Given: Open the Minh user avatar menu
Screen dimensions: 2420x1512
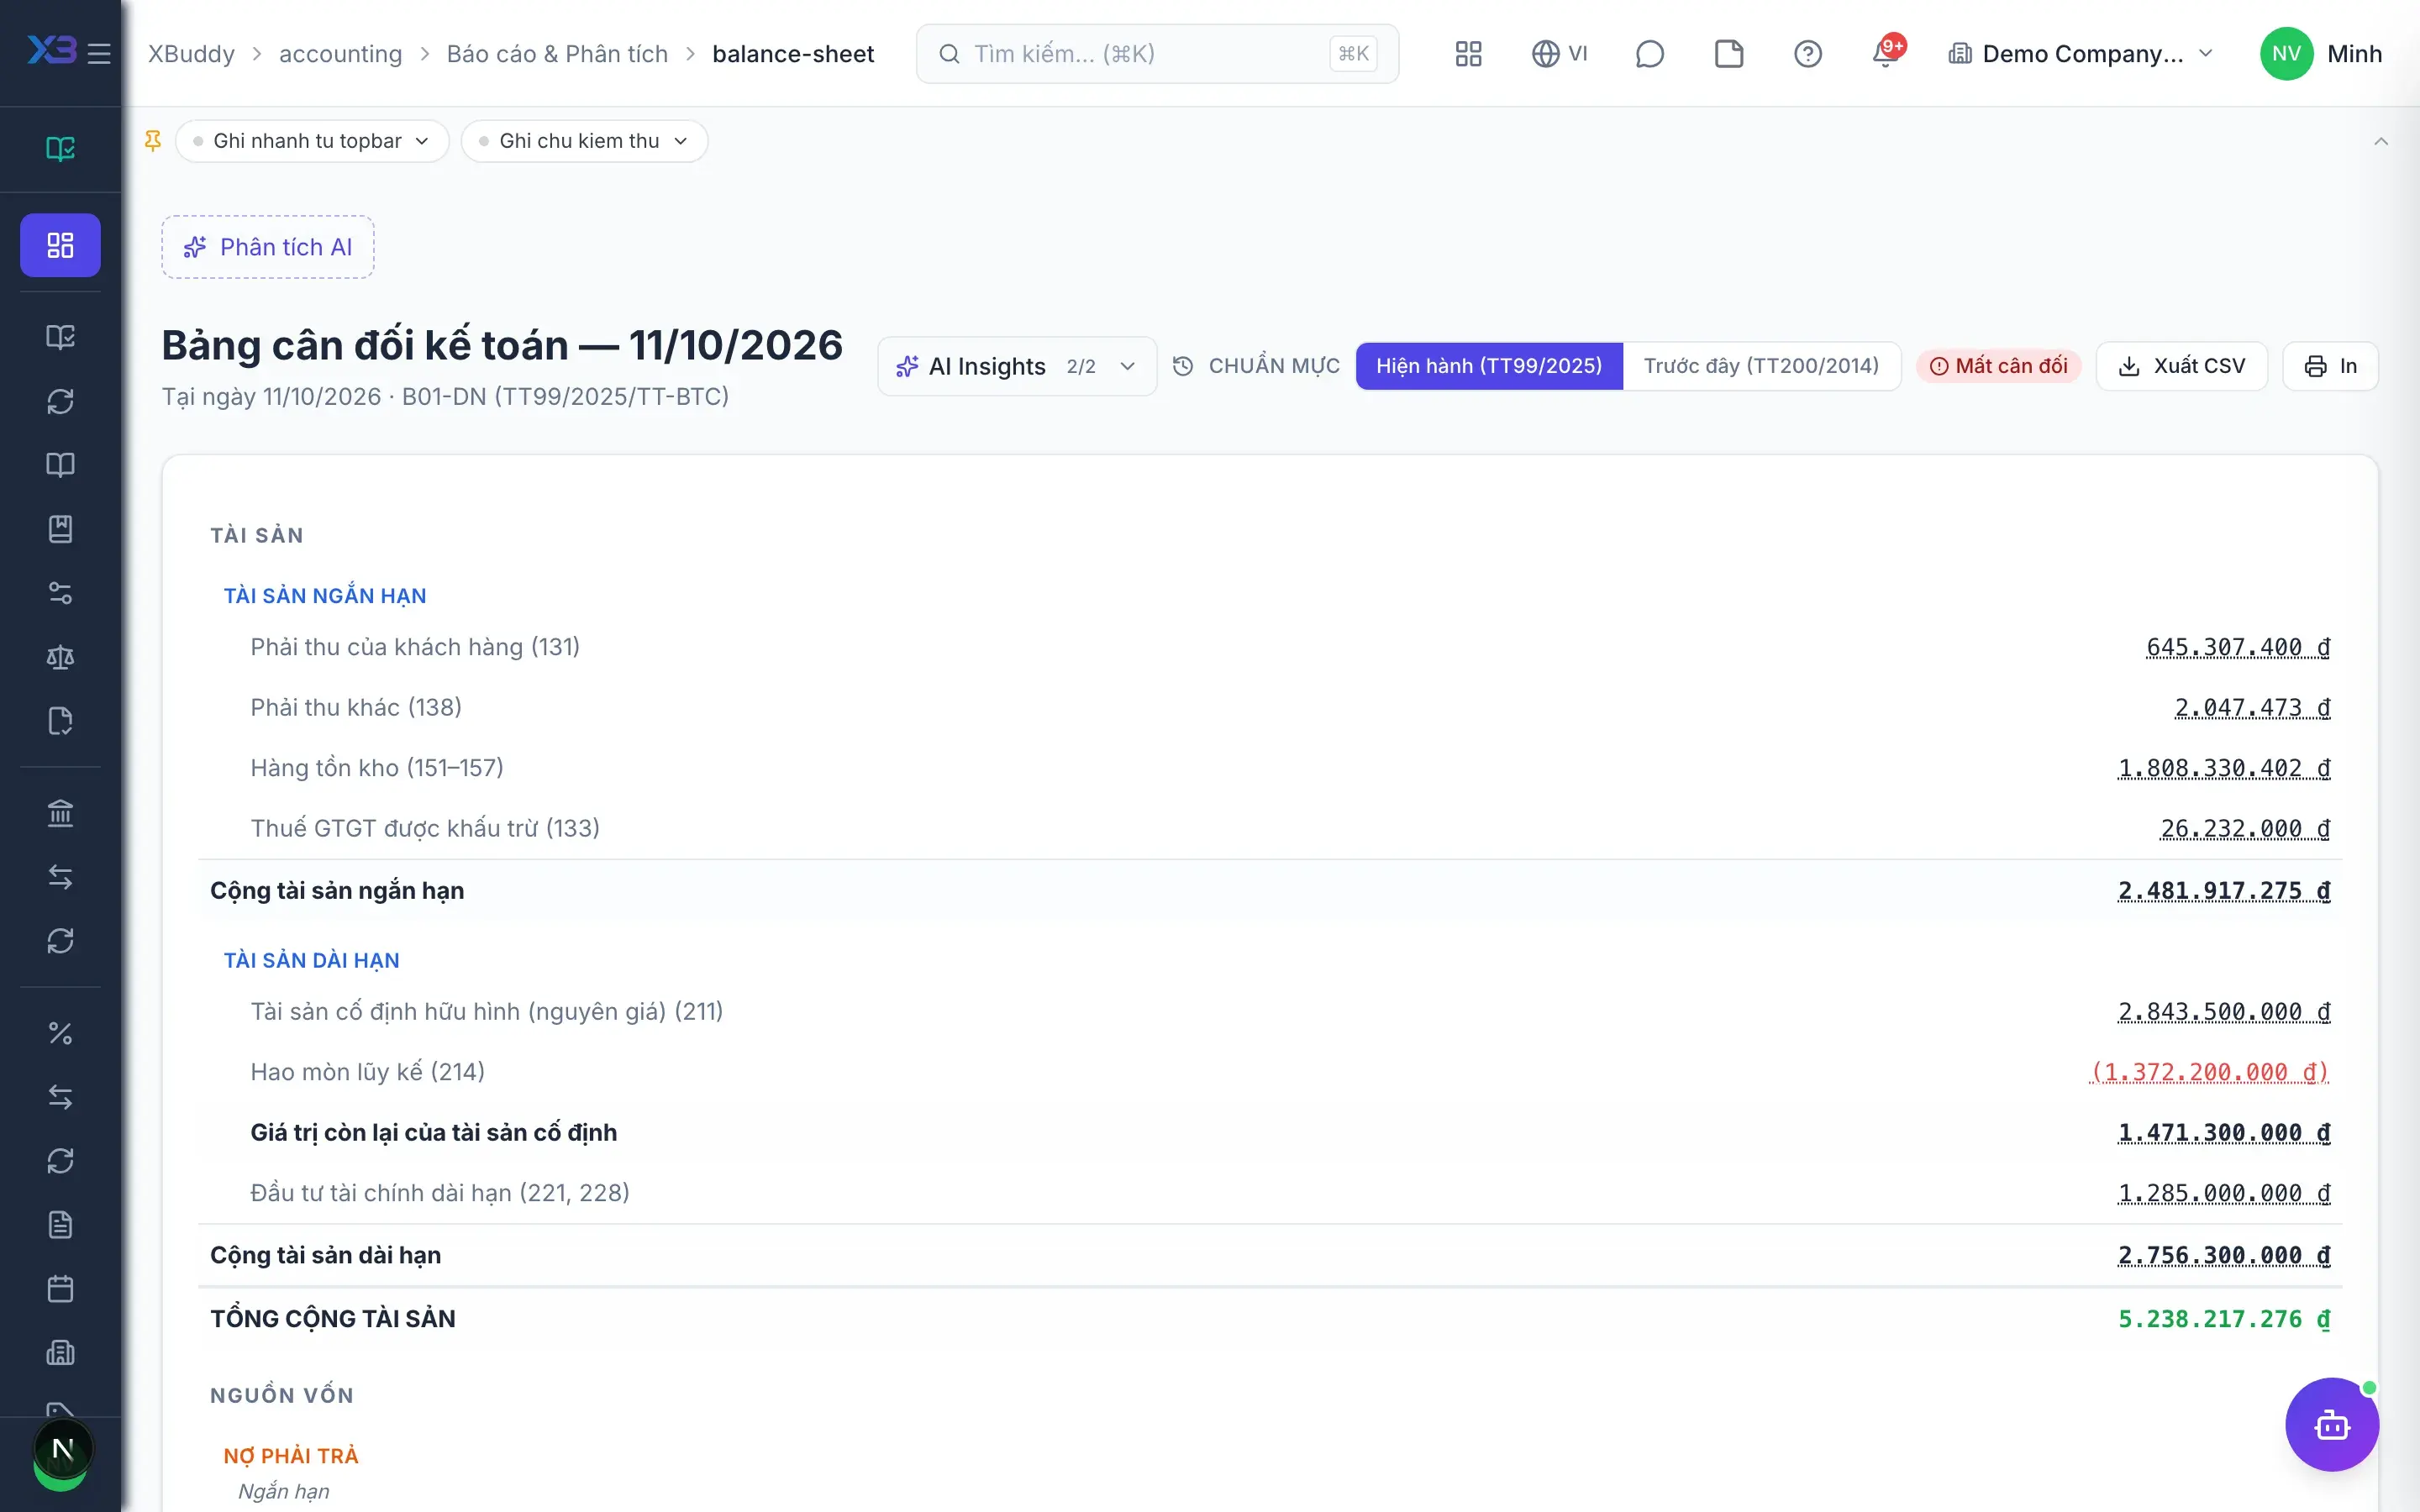Looking at the screenshot, I should click(2320, 53).
